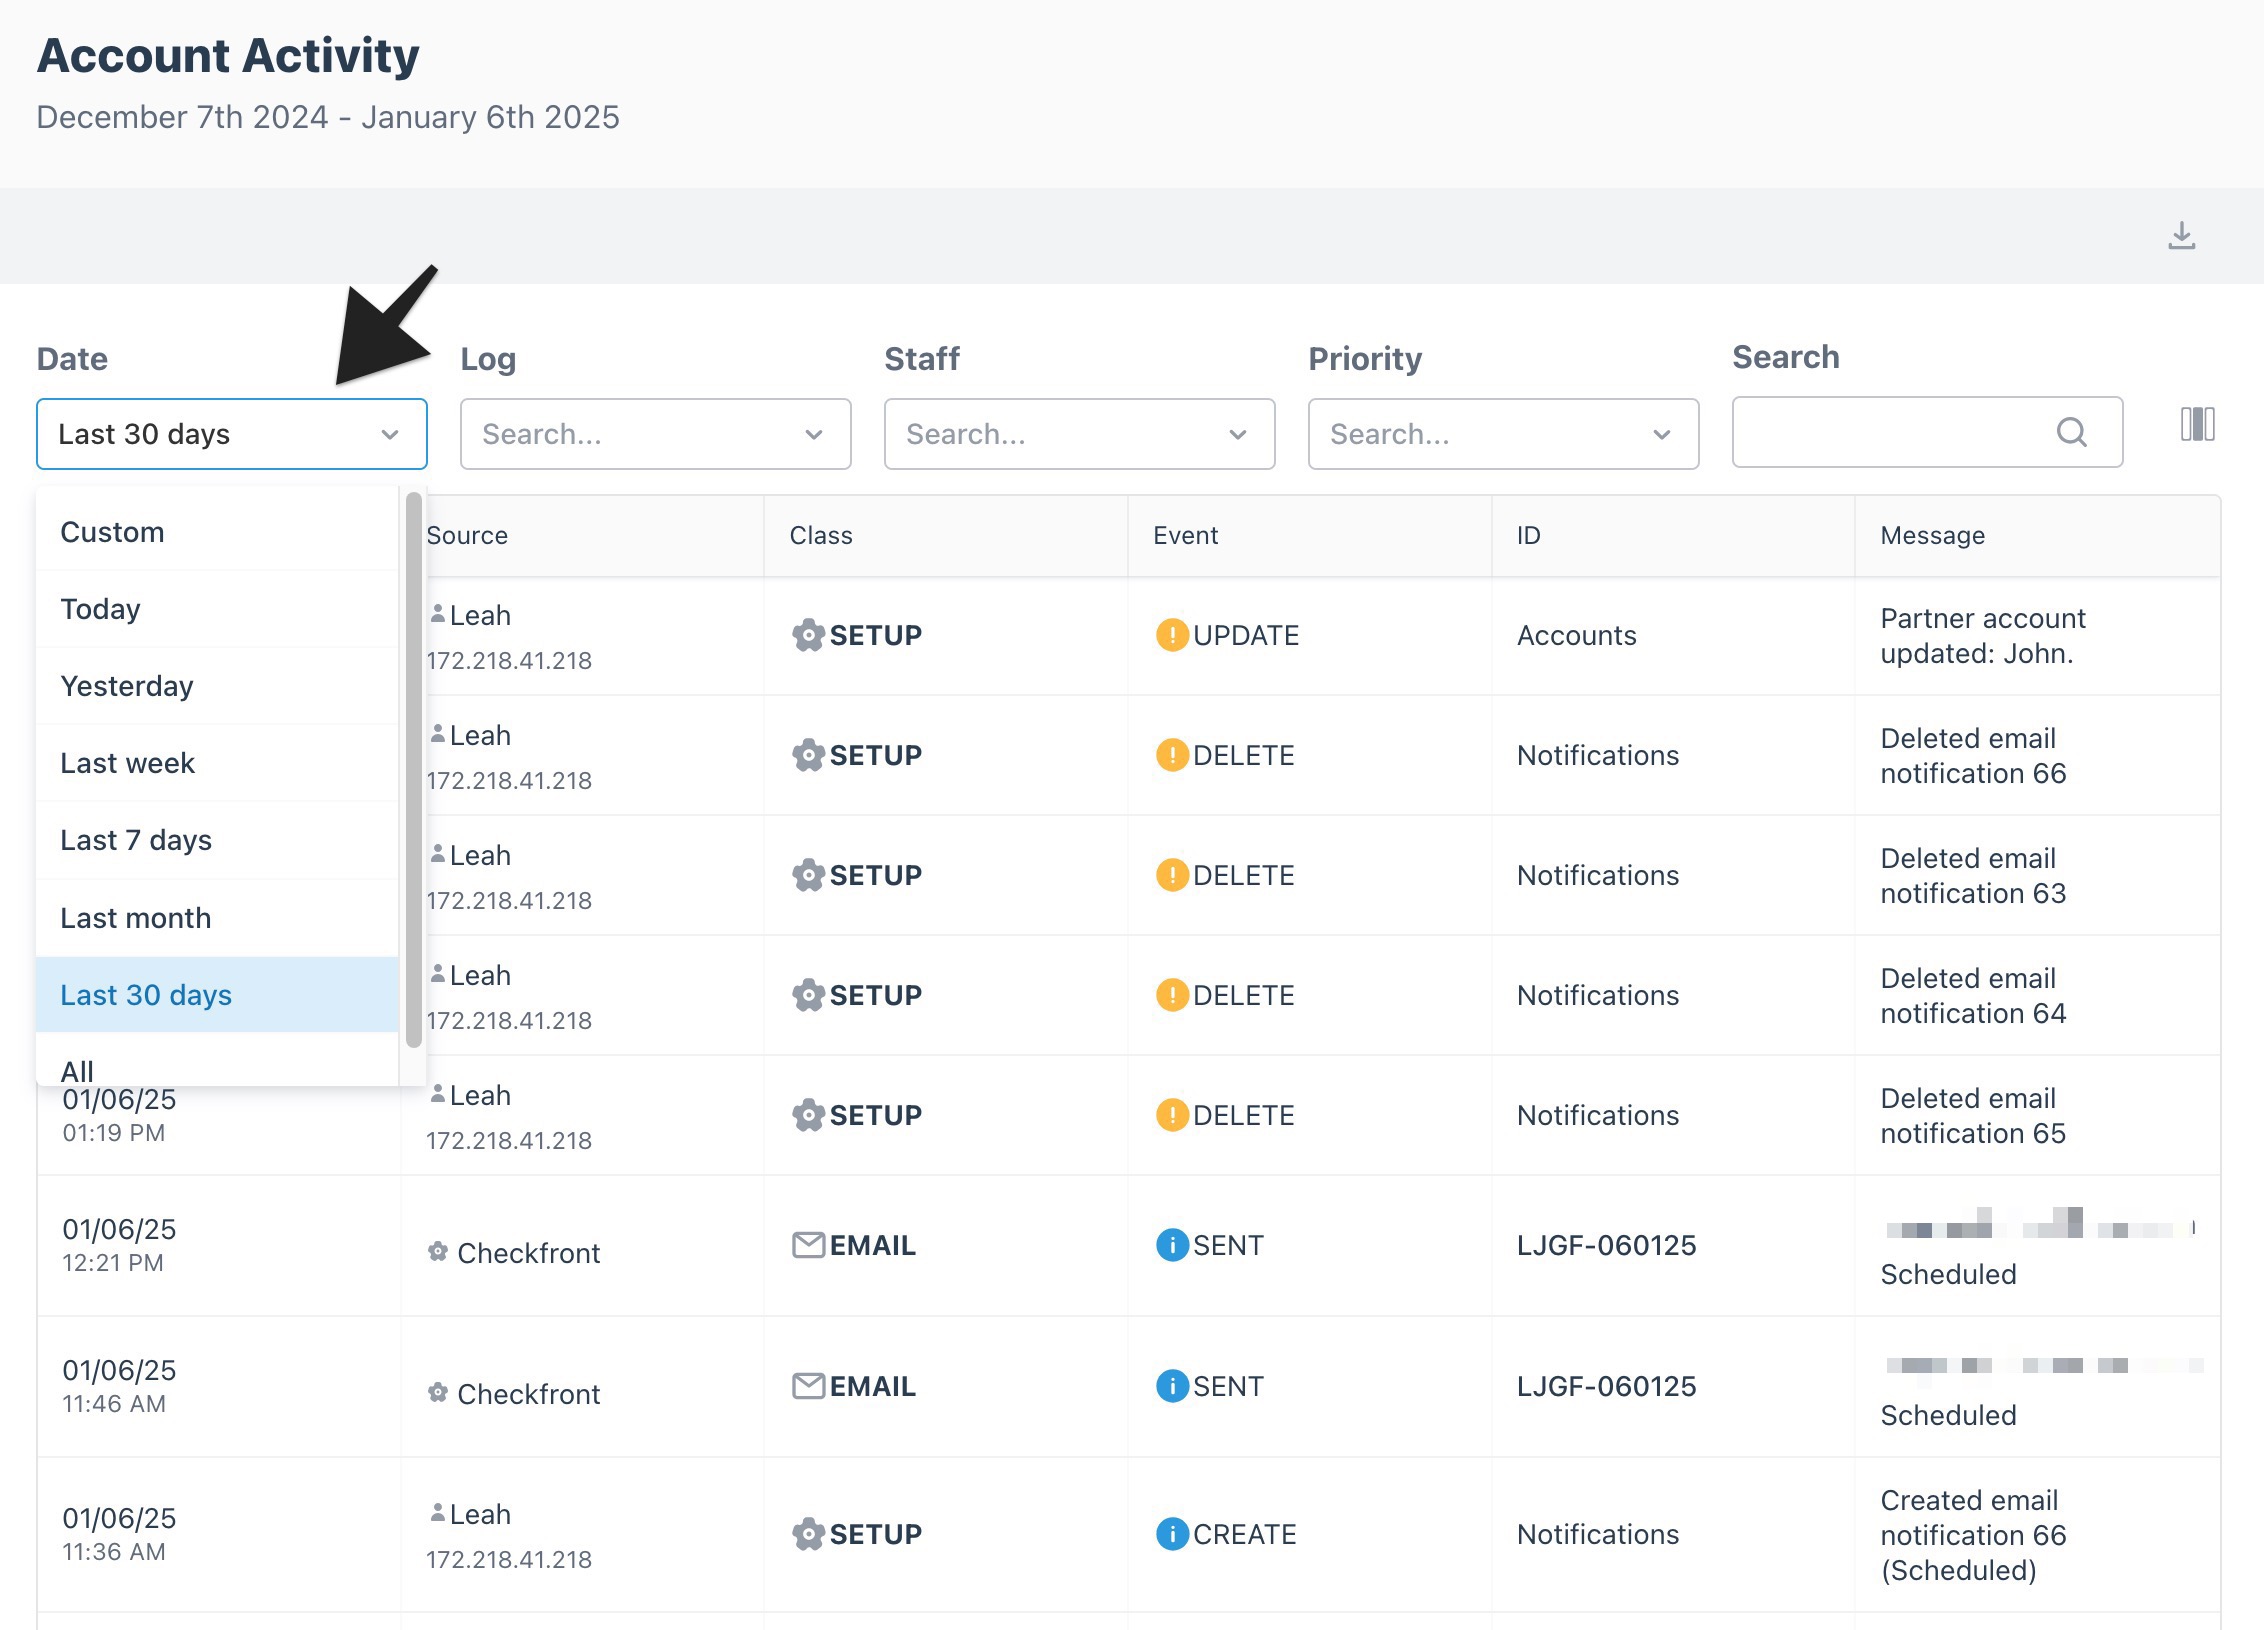Open the Log filter dropdown
Viewport: 2264px width, 1630px height.
click(x=655, y=434)
